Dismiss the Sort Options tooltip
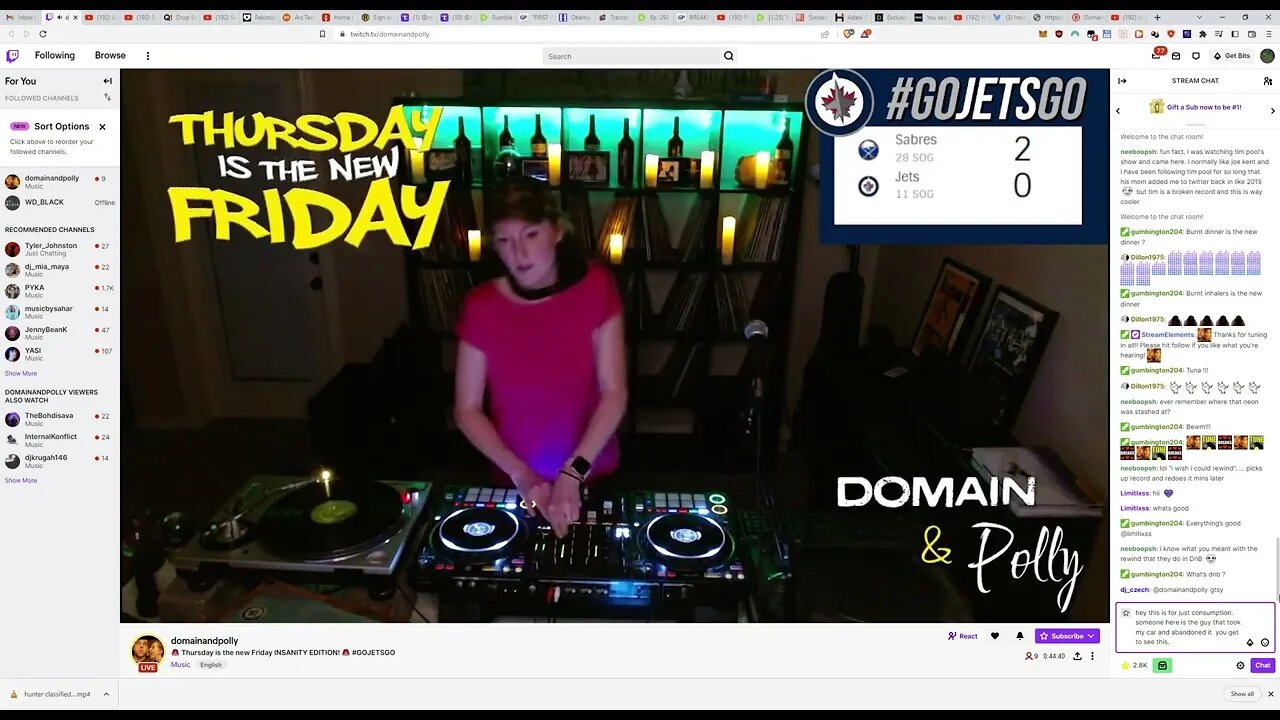1280x720 pixels. point(102,127)
